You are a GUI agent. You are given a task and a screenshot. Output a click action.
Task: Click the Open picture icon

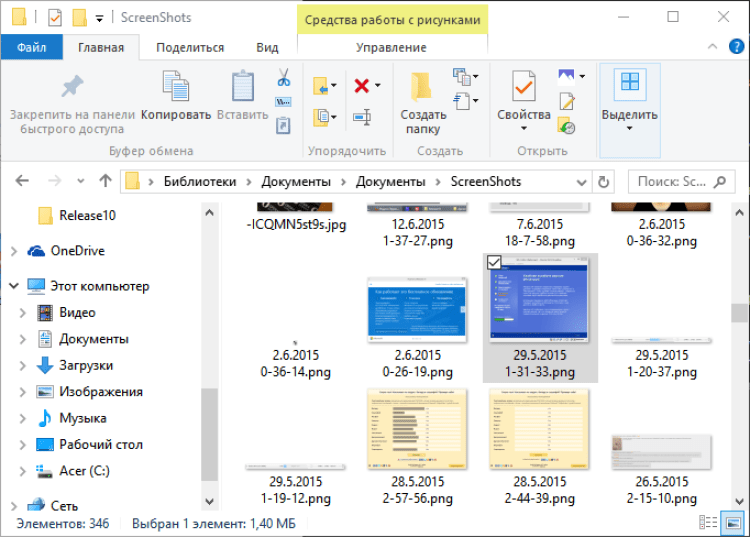pyautogui.click(x=566, y=77)
